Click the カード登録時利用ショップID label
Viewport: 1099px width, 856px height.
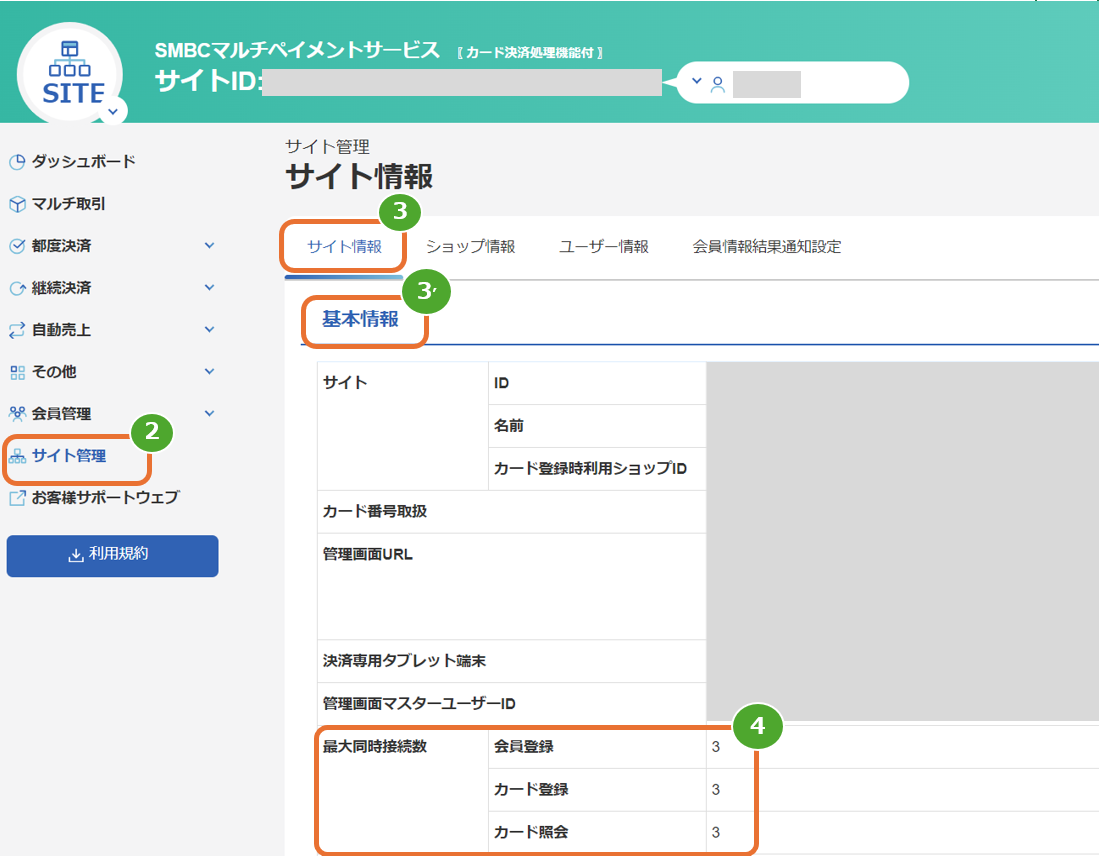click(590, 468)
